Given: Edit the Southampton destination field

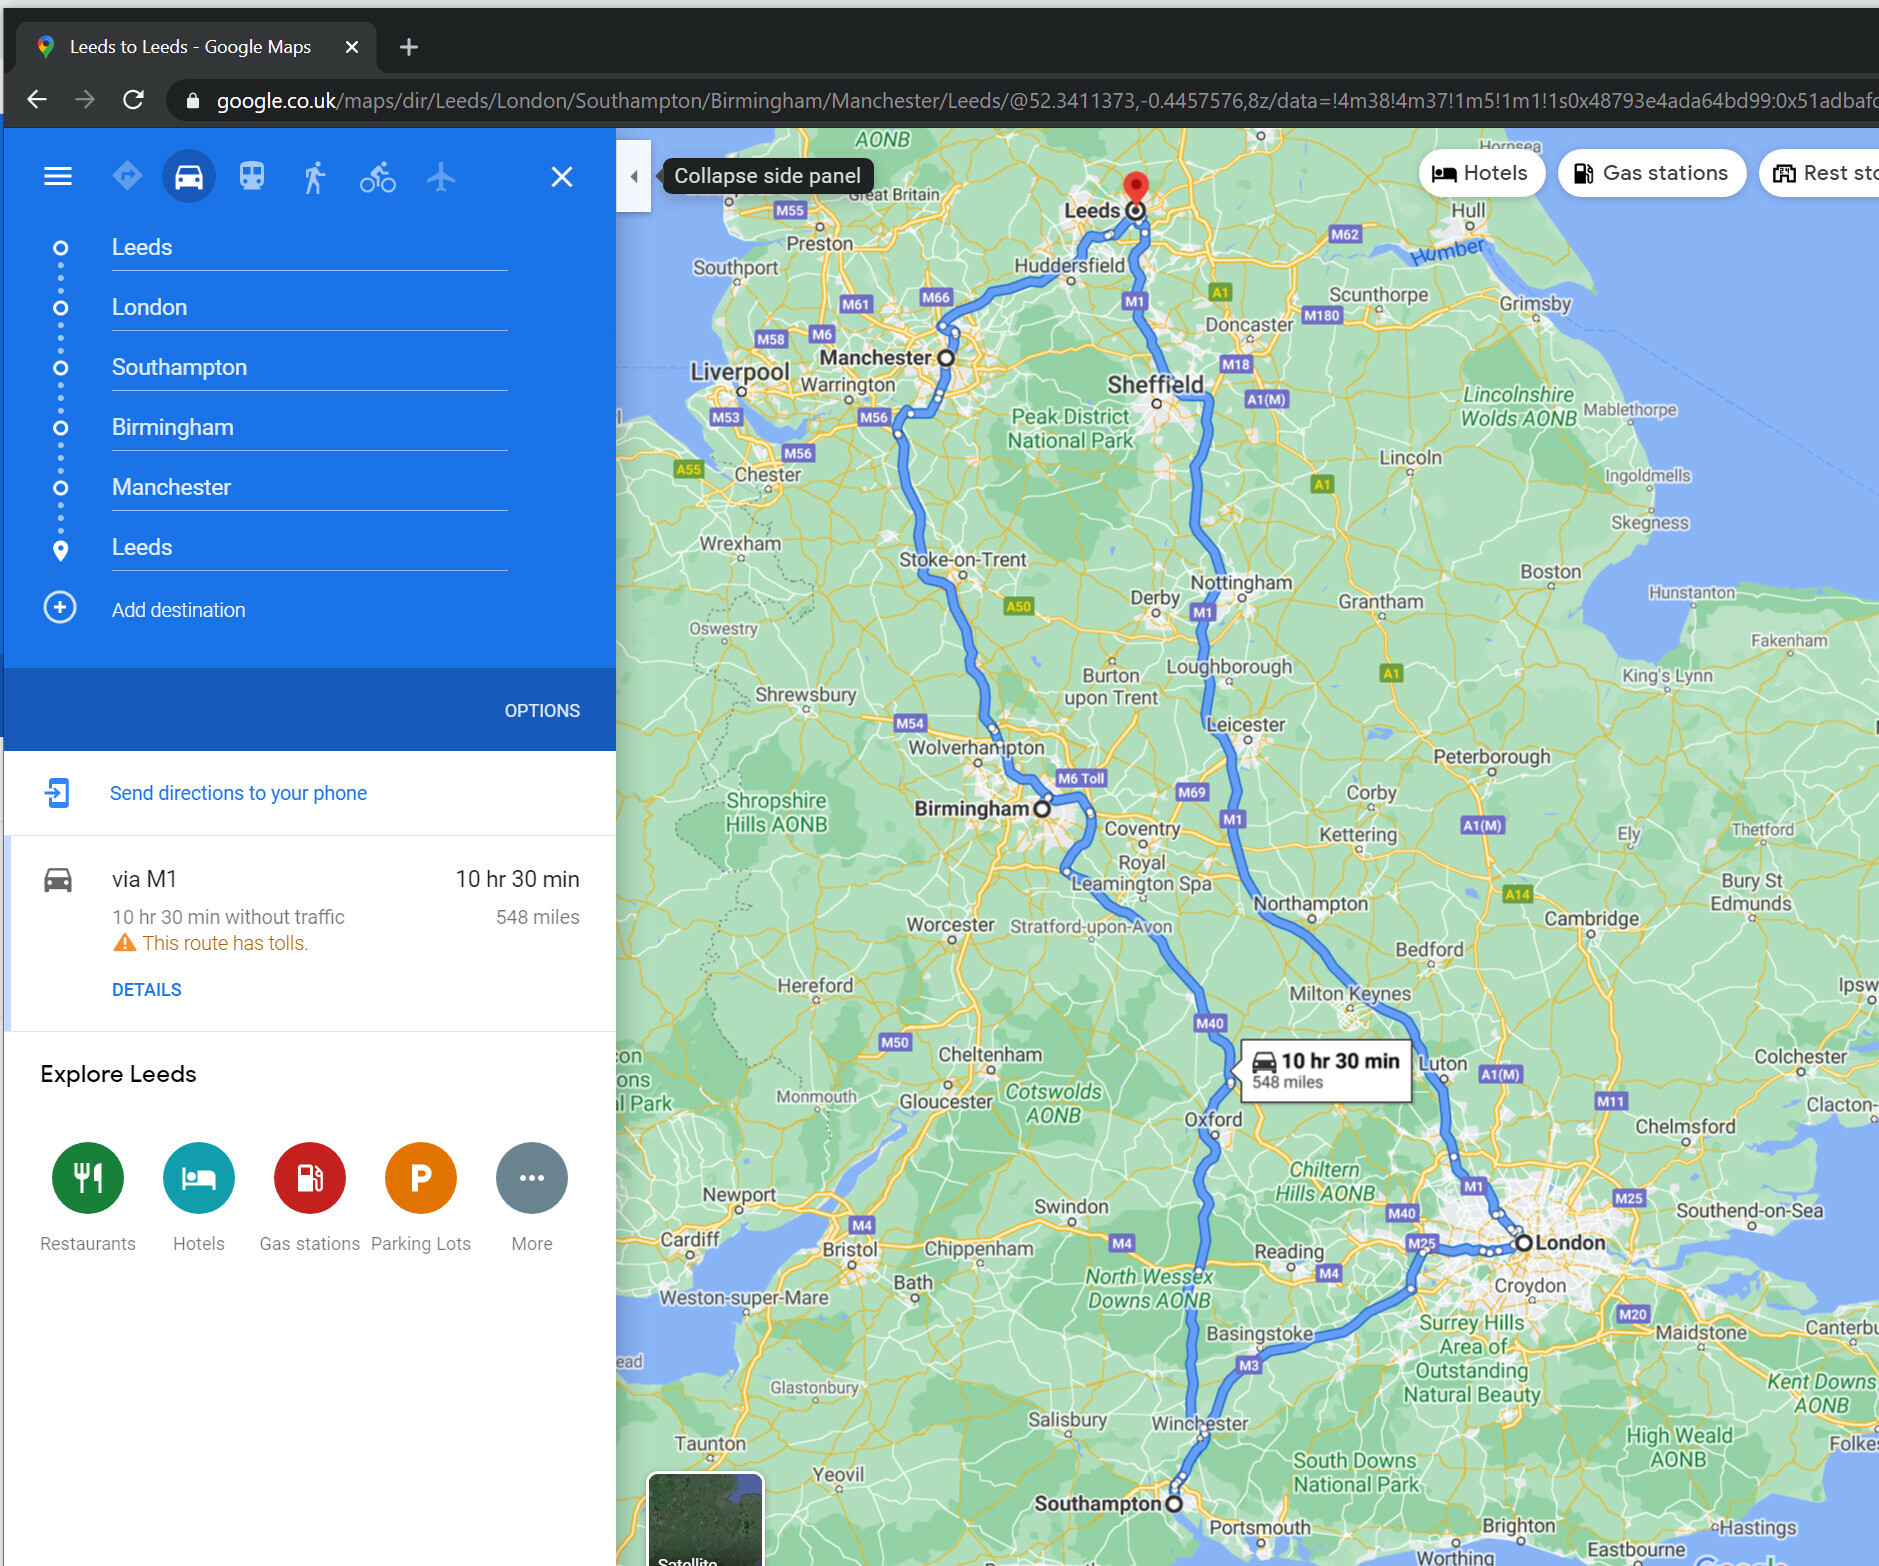Looking at the screenshot, I should (x=309, y=367).
